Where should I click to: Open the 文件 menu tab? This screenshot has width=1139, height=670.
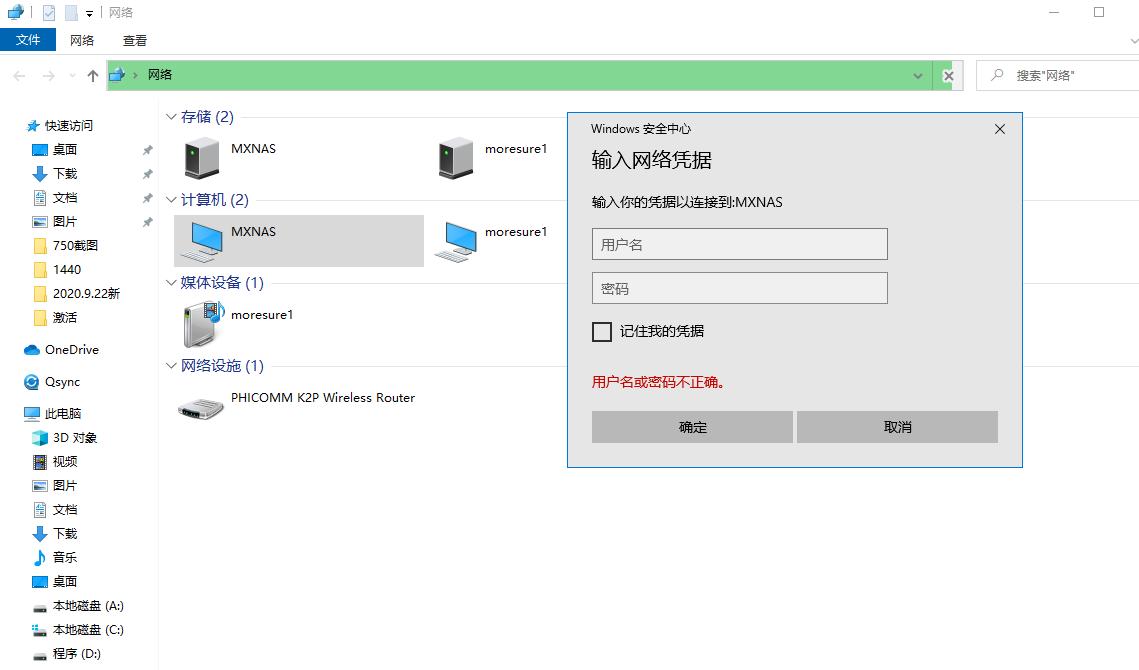(28, 40)
